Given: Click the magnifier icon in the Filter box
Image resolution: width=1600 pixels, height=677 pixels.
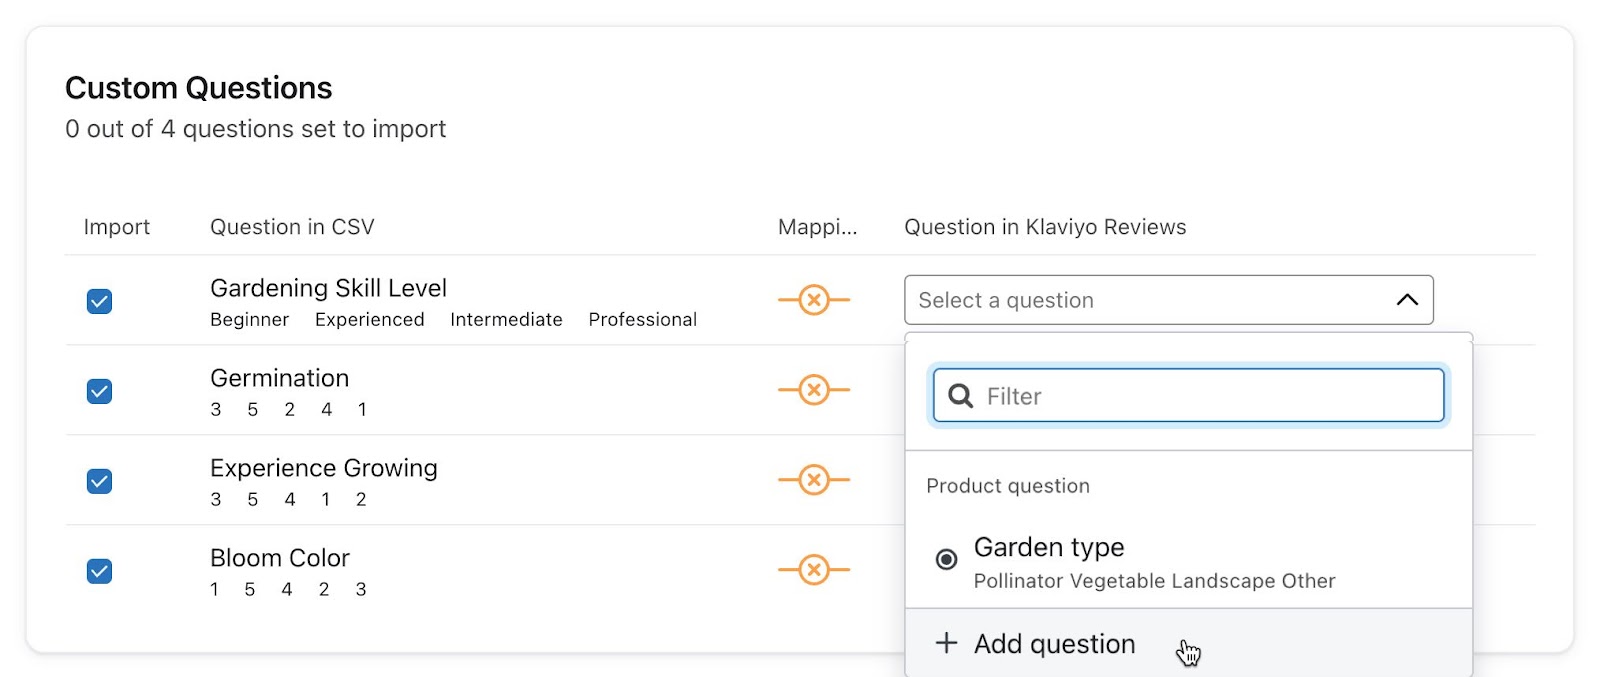Looking at the screenshot, I should (x=960, y=396).
